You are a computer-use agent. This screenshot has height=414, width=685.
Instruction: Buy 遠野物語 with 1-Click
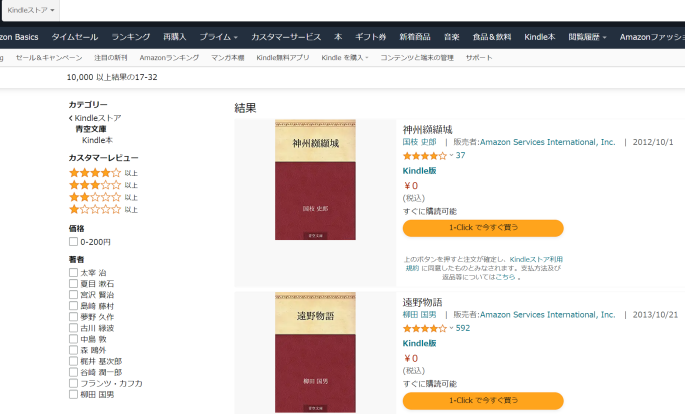[483, 400]
